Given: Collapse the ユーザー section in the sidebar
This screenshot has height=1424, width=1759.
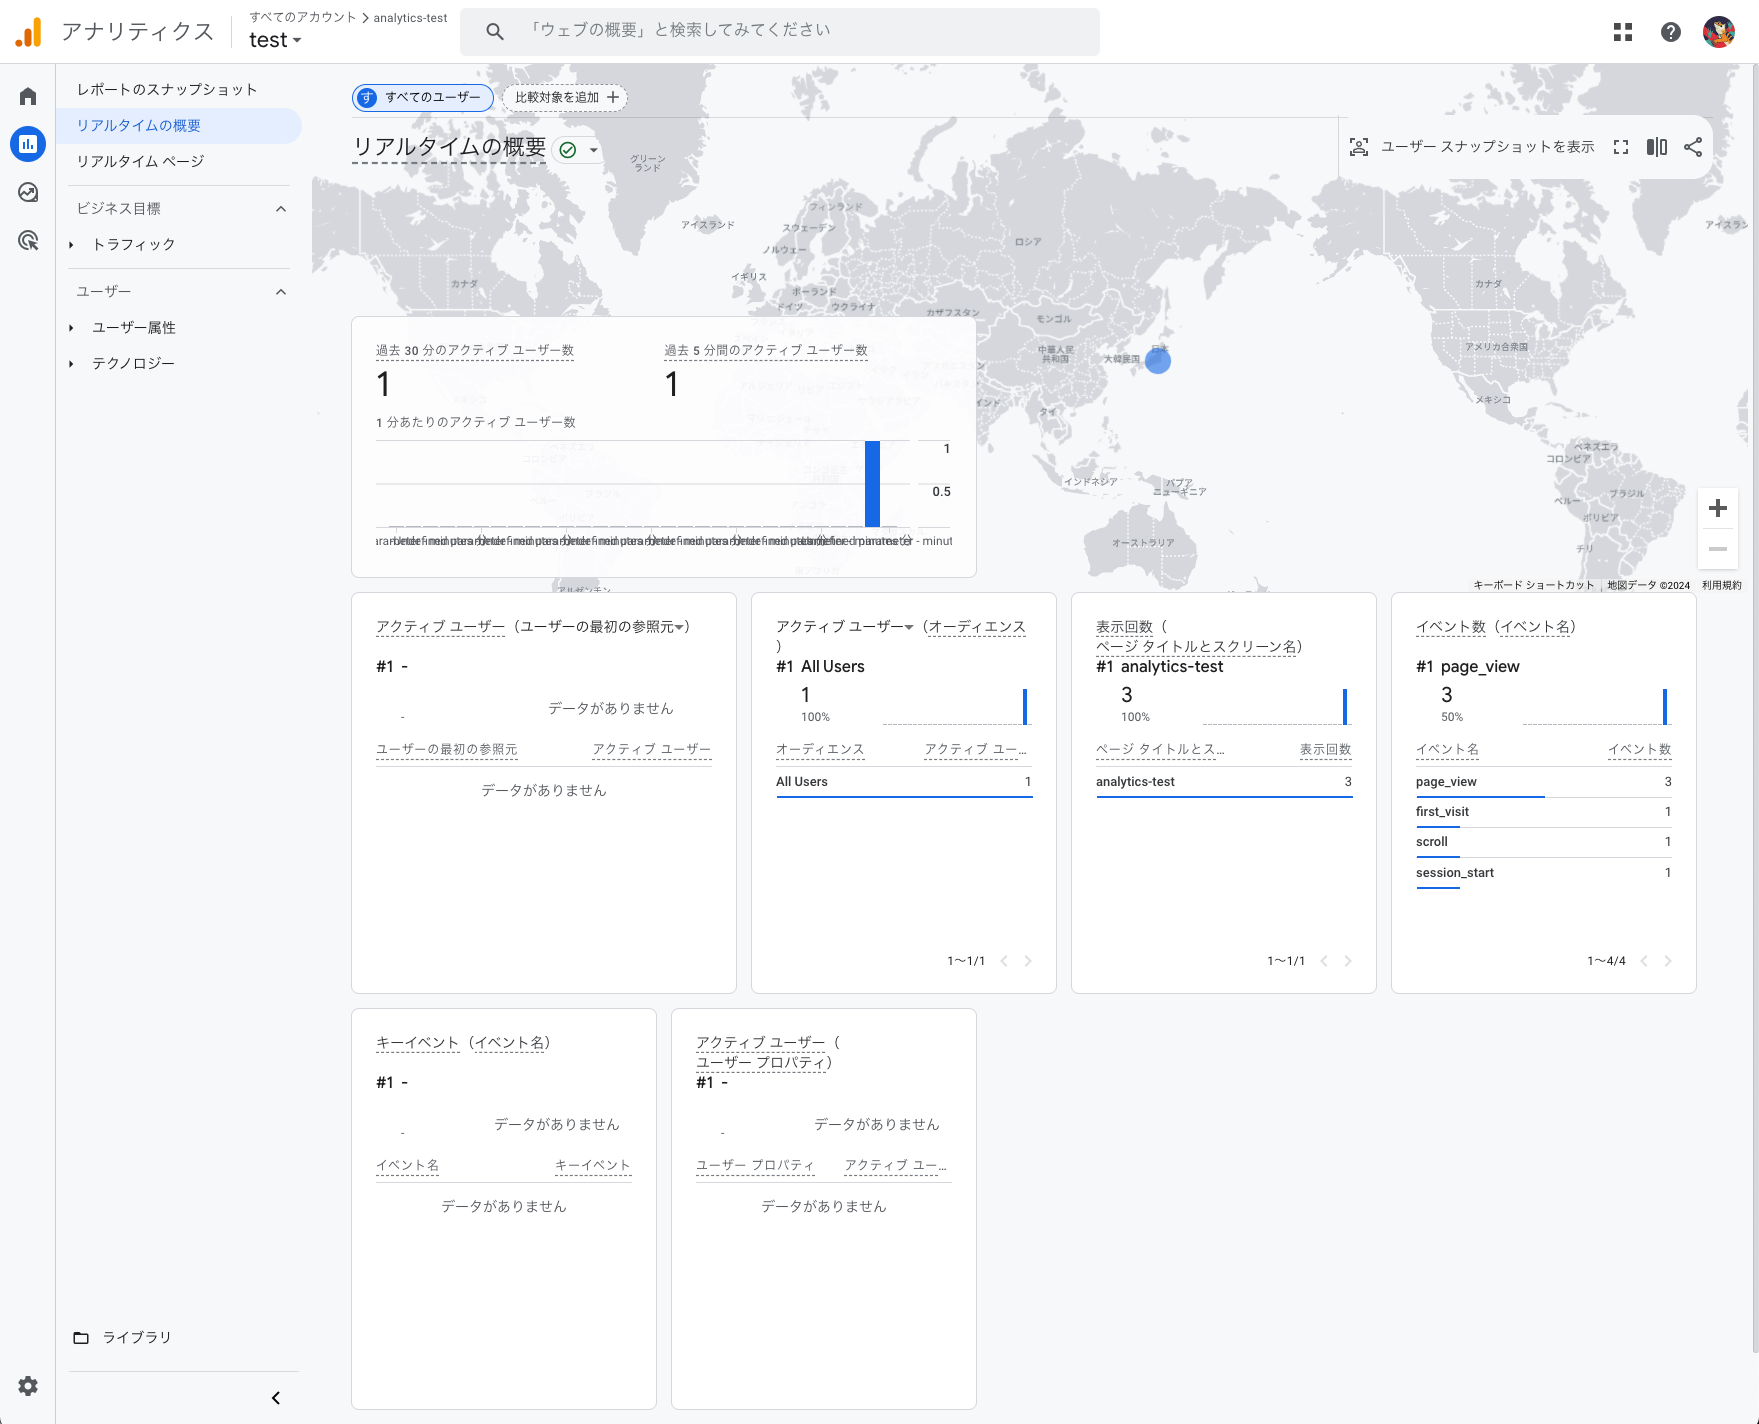Looking at the screenshot, I should tap(280, 291).
